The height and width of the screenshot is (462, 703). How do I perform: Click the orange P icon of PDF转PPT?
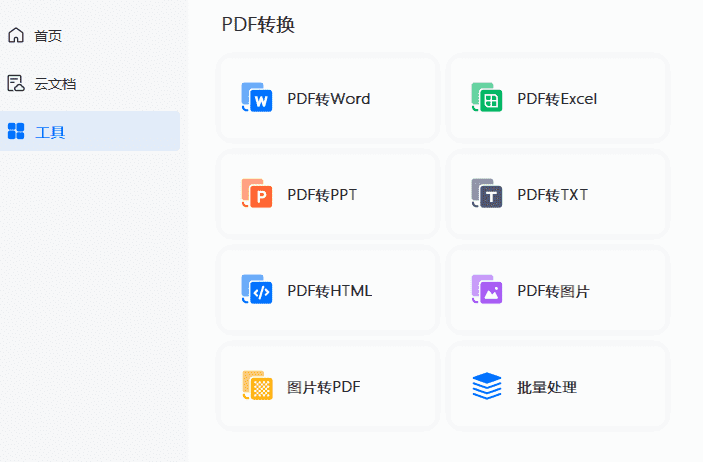pos(257,193)
